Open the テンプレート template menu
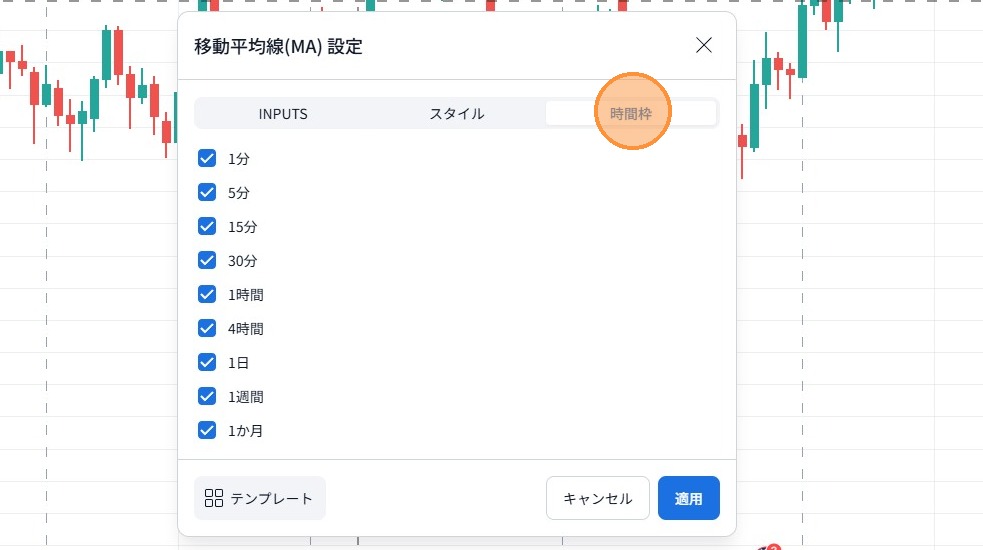983x550 pixels. 260,498
